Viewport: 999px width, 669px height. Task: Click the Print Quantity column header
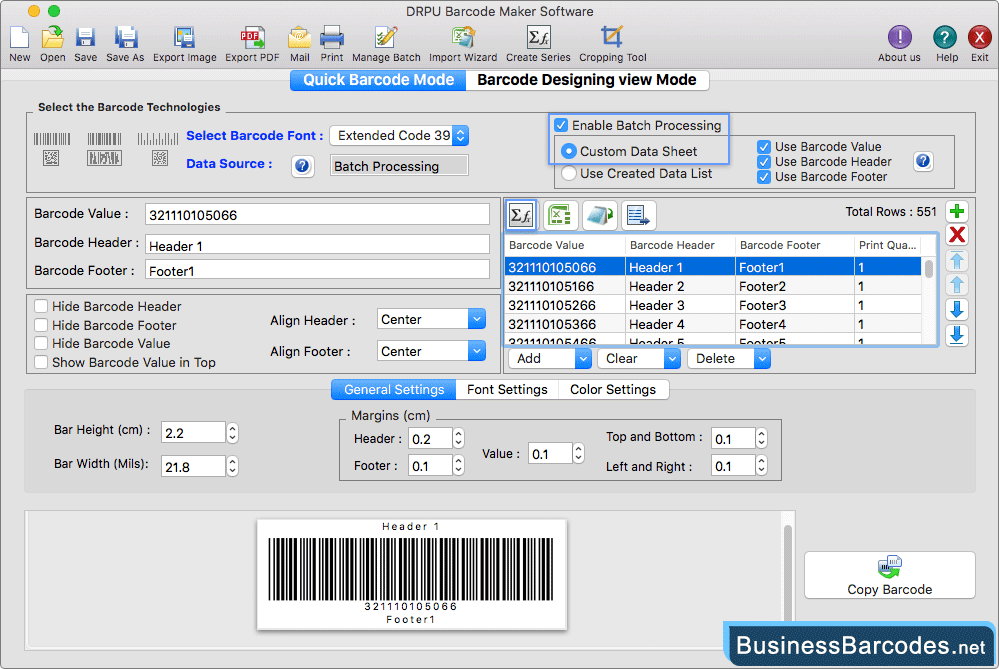pos(888,245)
